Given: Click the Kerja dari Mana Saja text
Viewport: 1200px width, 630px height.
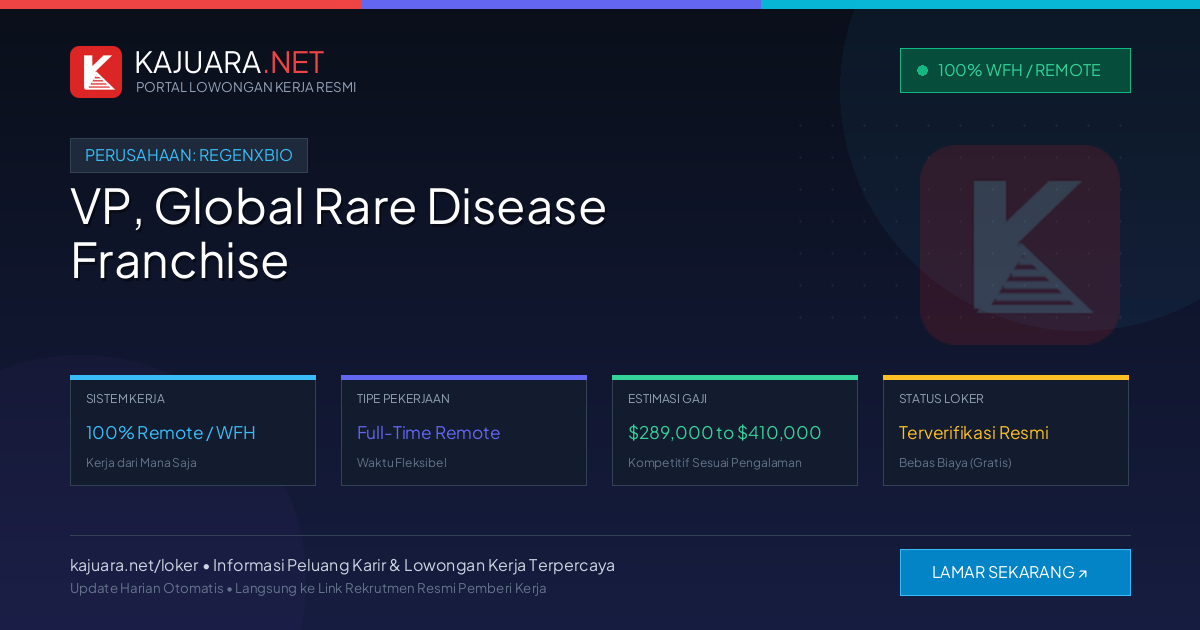Looking at the screenshot, I should tap(141, 462).
